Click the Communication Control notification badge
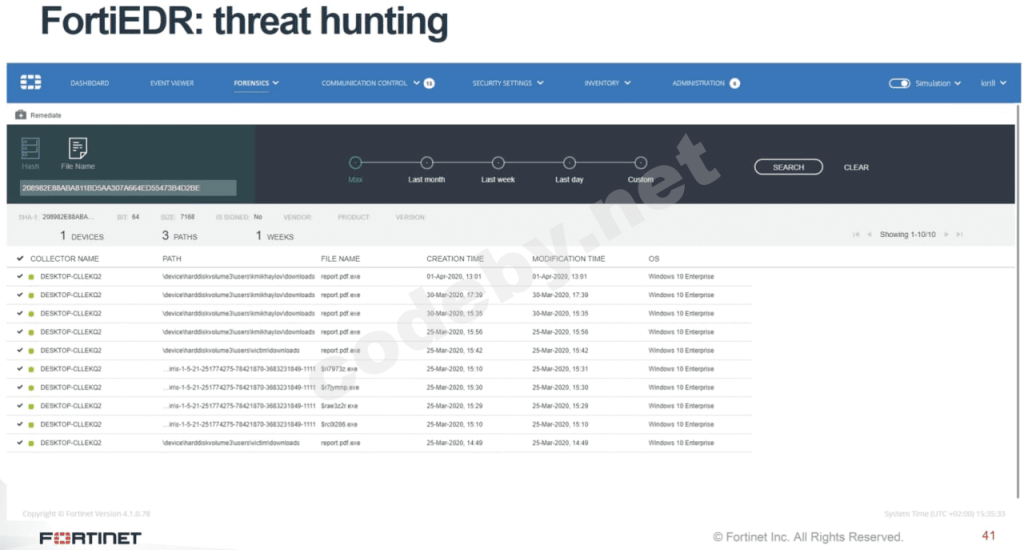This screenshot has height=550, width=1024. coord(429,83)
